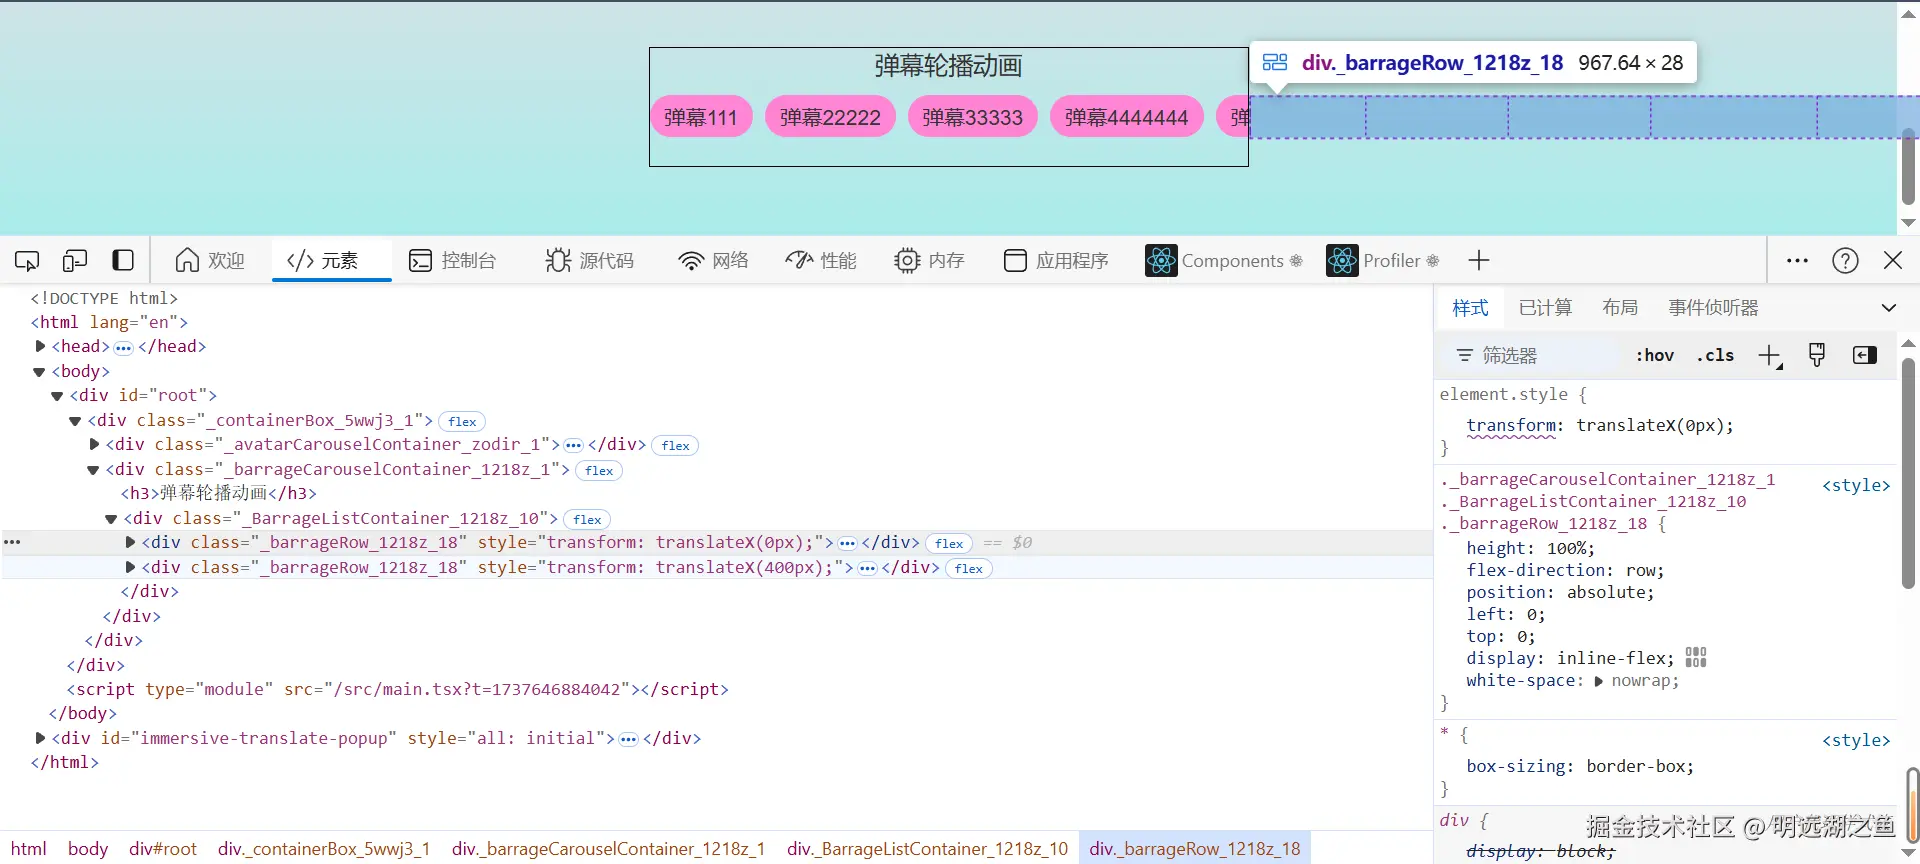
Task: Collapse the <body> node
Action: point(40,372)
